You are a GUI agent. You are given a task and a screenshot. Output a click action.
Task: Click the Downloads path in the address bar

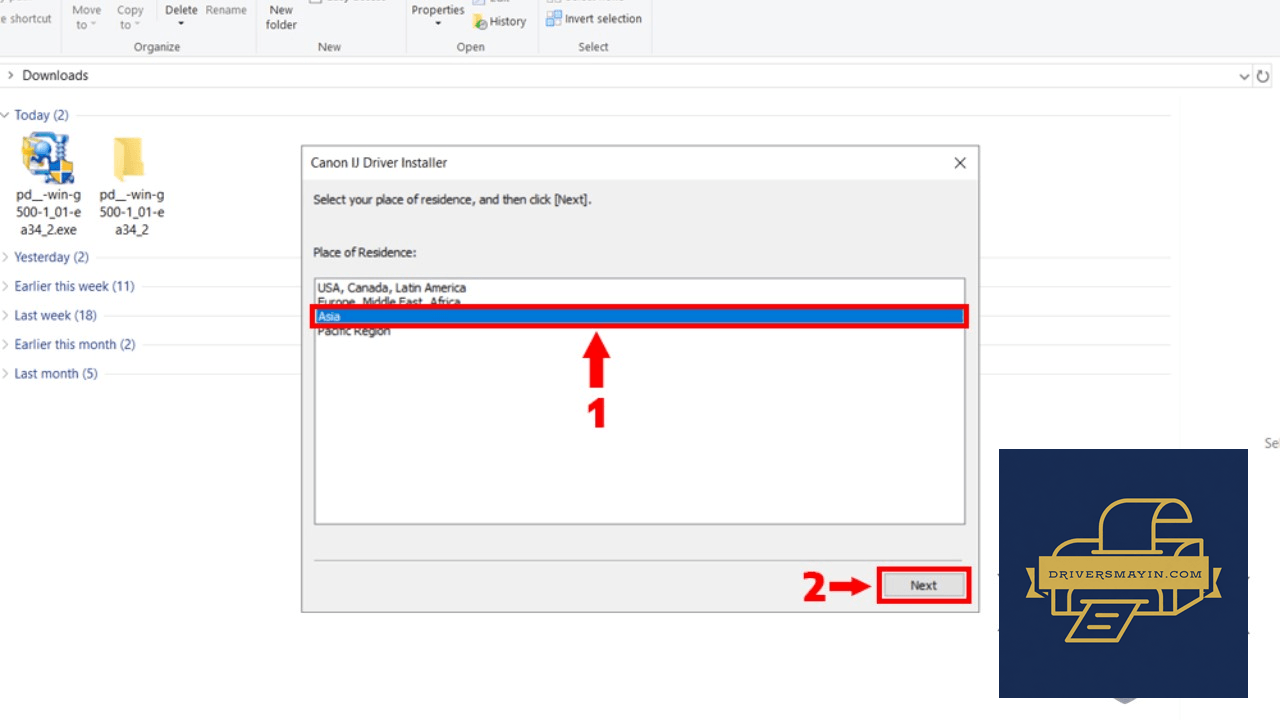pos(55,75)
